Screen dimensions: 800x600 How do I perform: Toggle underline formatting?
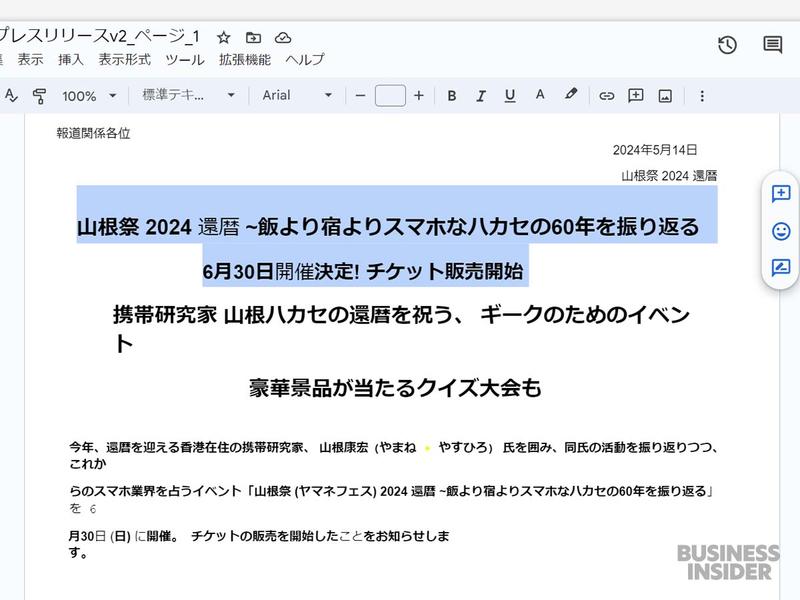click(510, 96)
